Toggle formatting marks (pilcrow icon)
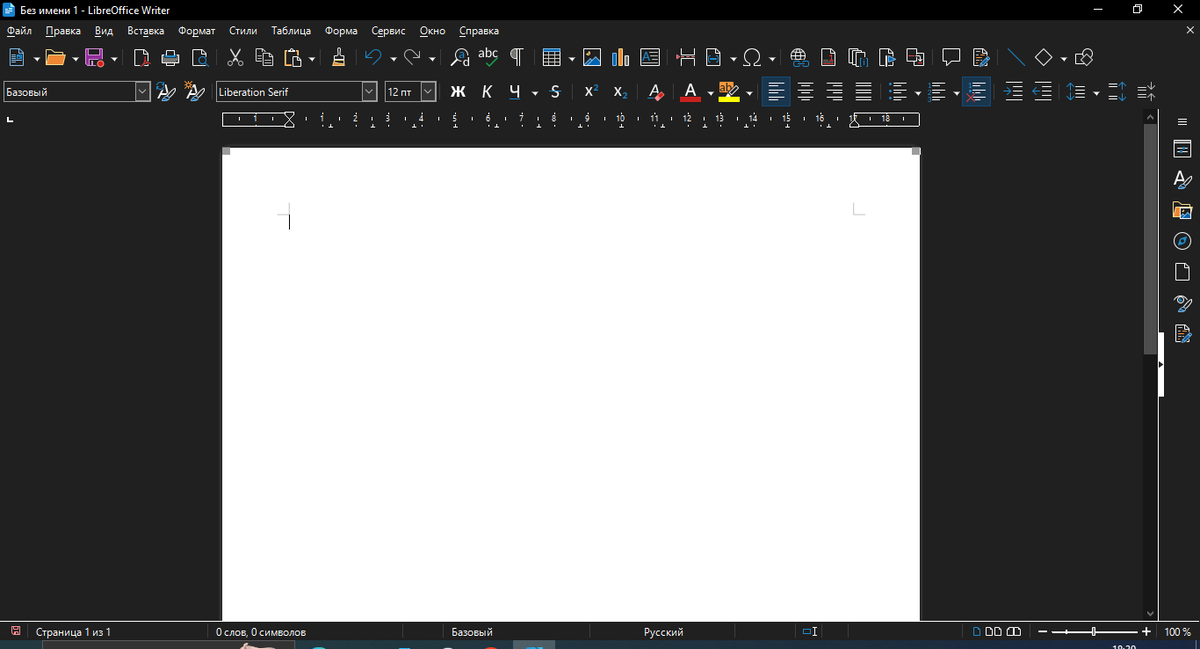Image resolution: width=1200 pixels, height=649 pixels. [517, 58]
